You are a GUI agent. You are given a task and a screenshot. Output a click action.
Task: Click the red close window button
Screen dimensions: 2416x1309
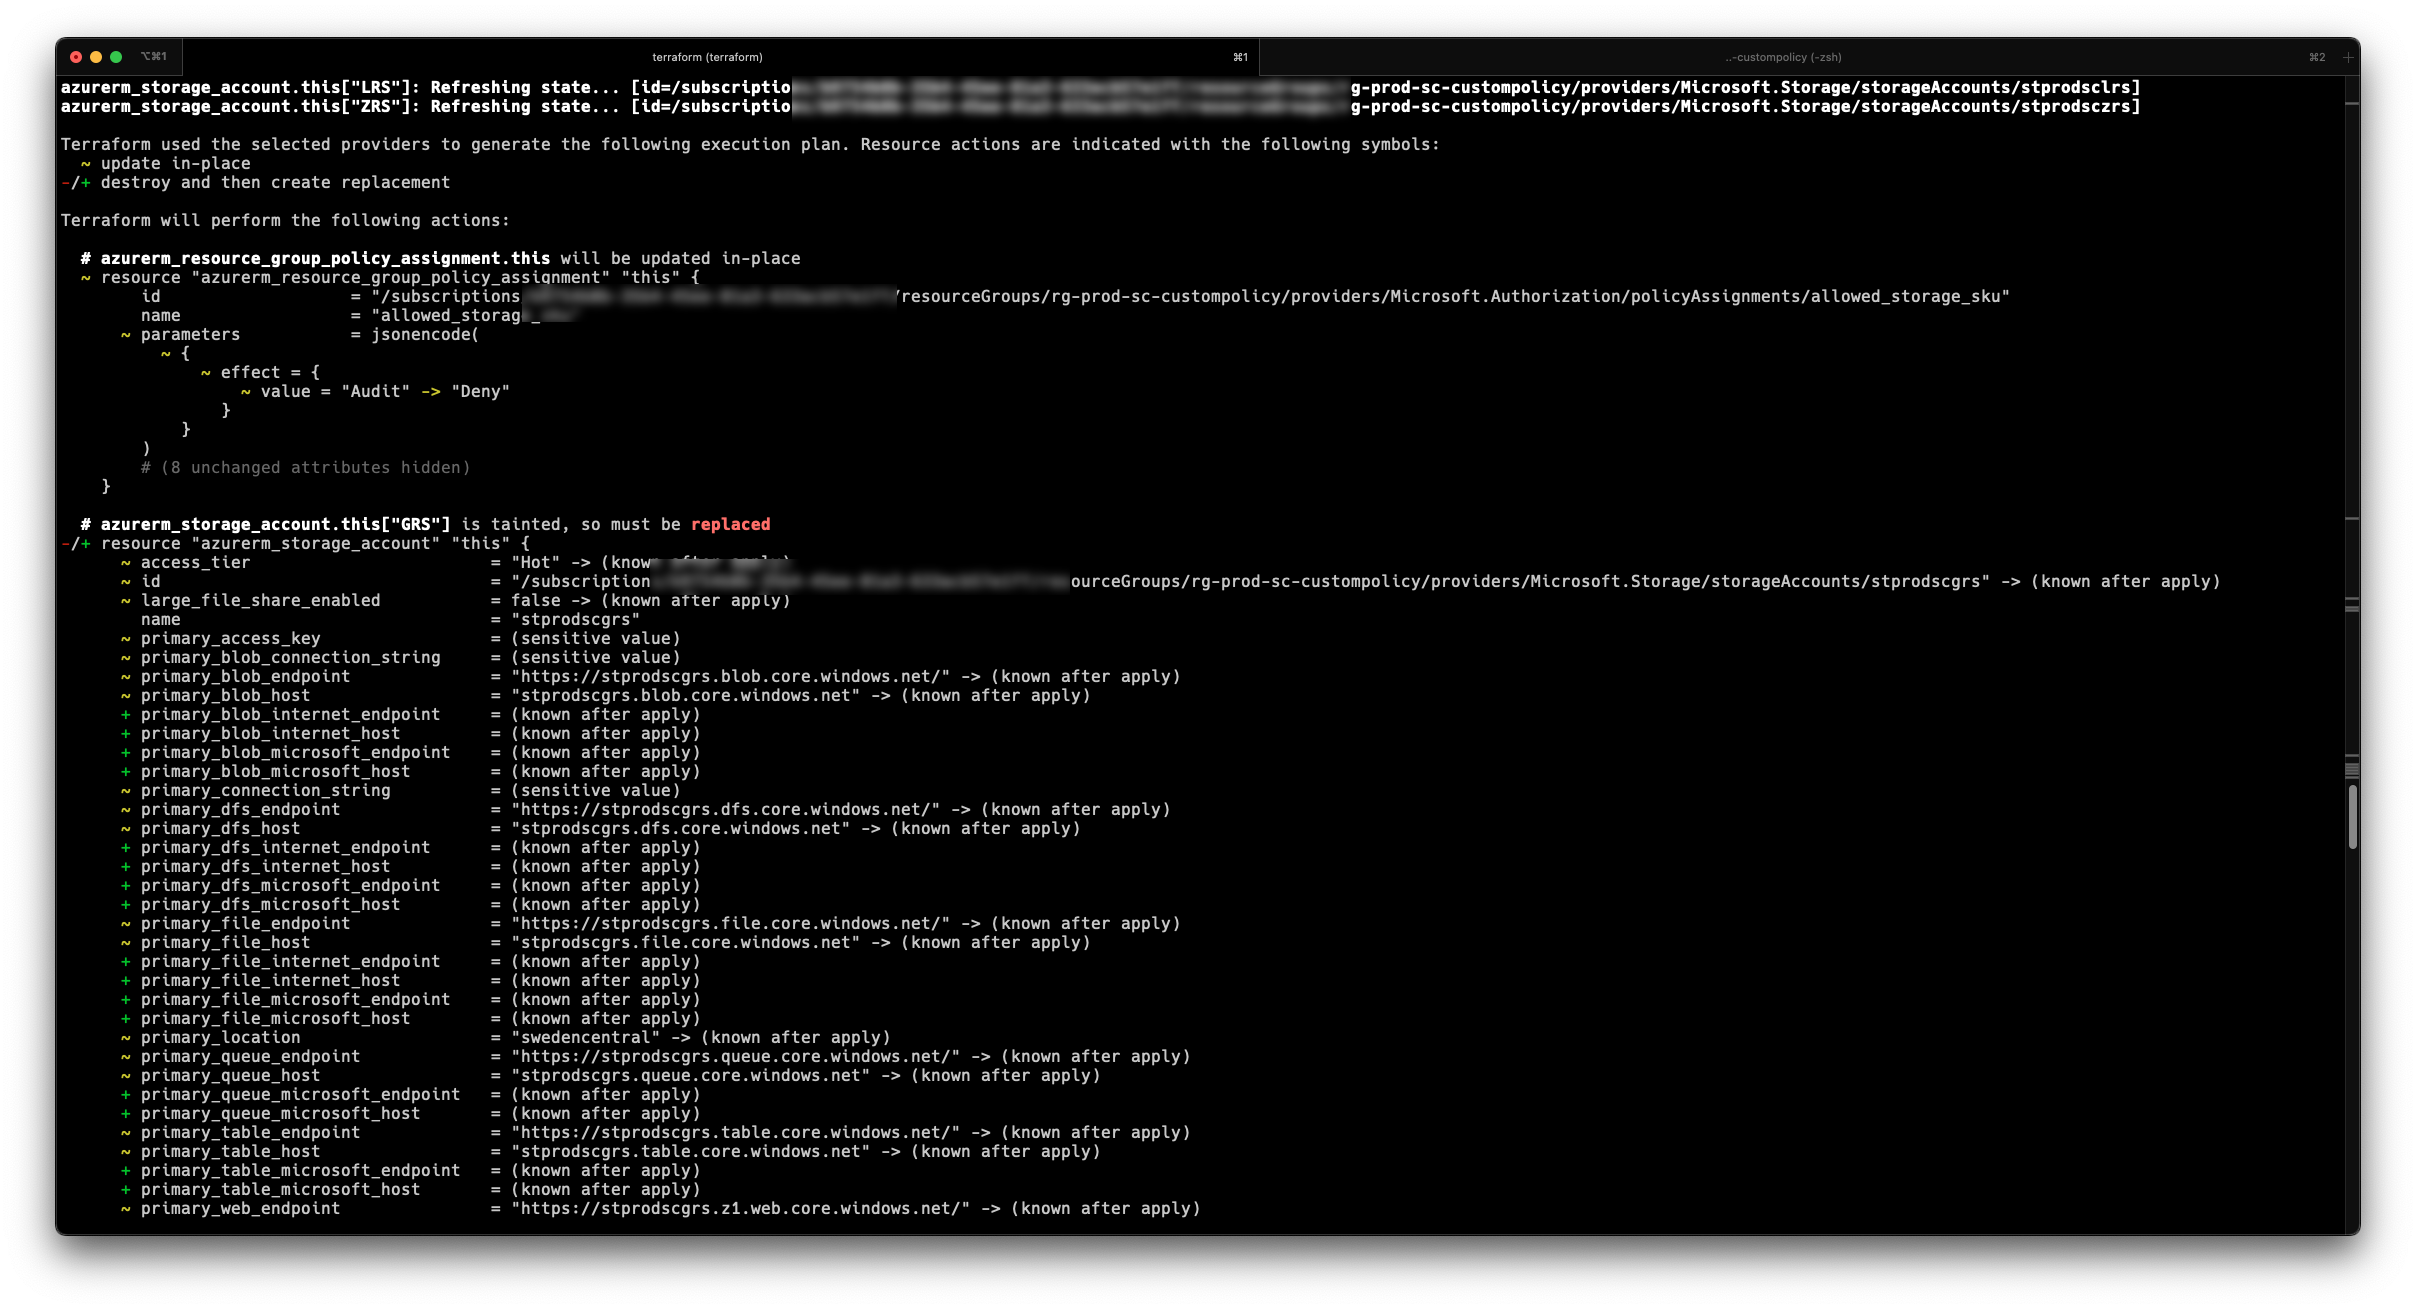[76, 57]
